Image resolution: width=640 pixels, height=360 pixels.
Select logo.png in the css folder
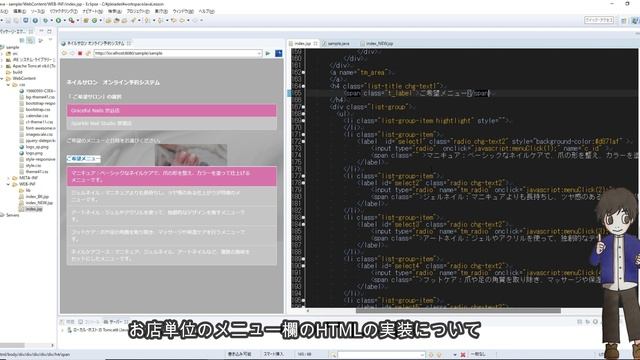point(34,153)
